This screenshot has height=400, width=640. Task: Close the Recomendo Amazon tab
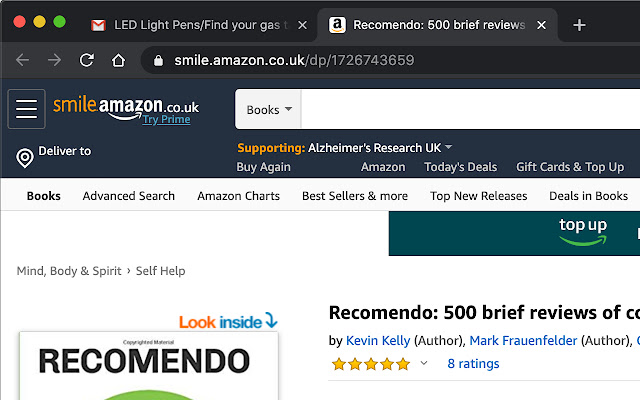point(541,25)
